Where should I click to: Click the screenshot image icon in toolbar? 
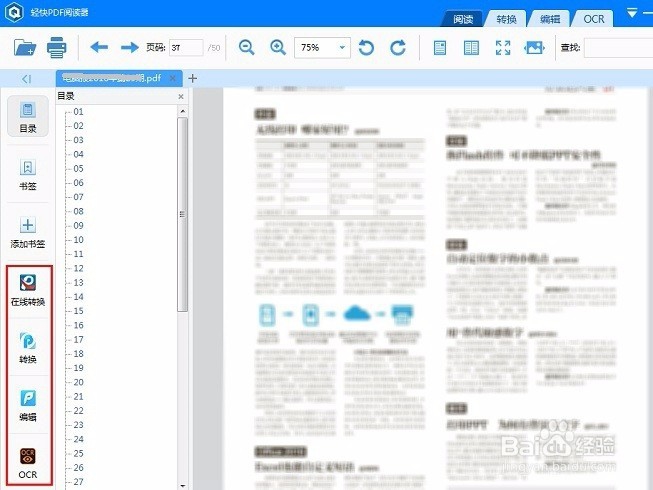[534, 48]
